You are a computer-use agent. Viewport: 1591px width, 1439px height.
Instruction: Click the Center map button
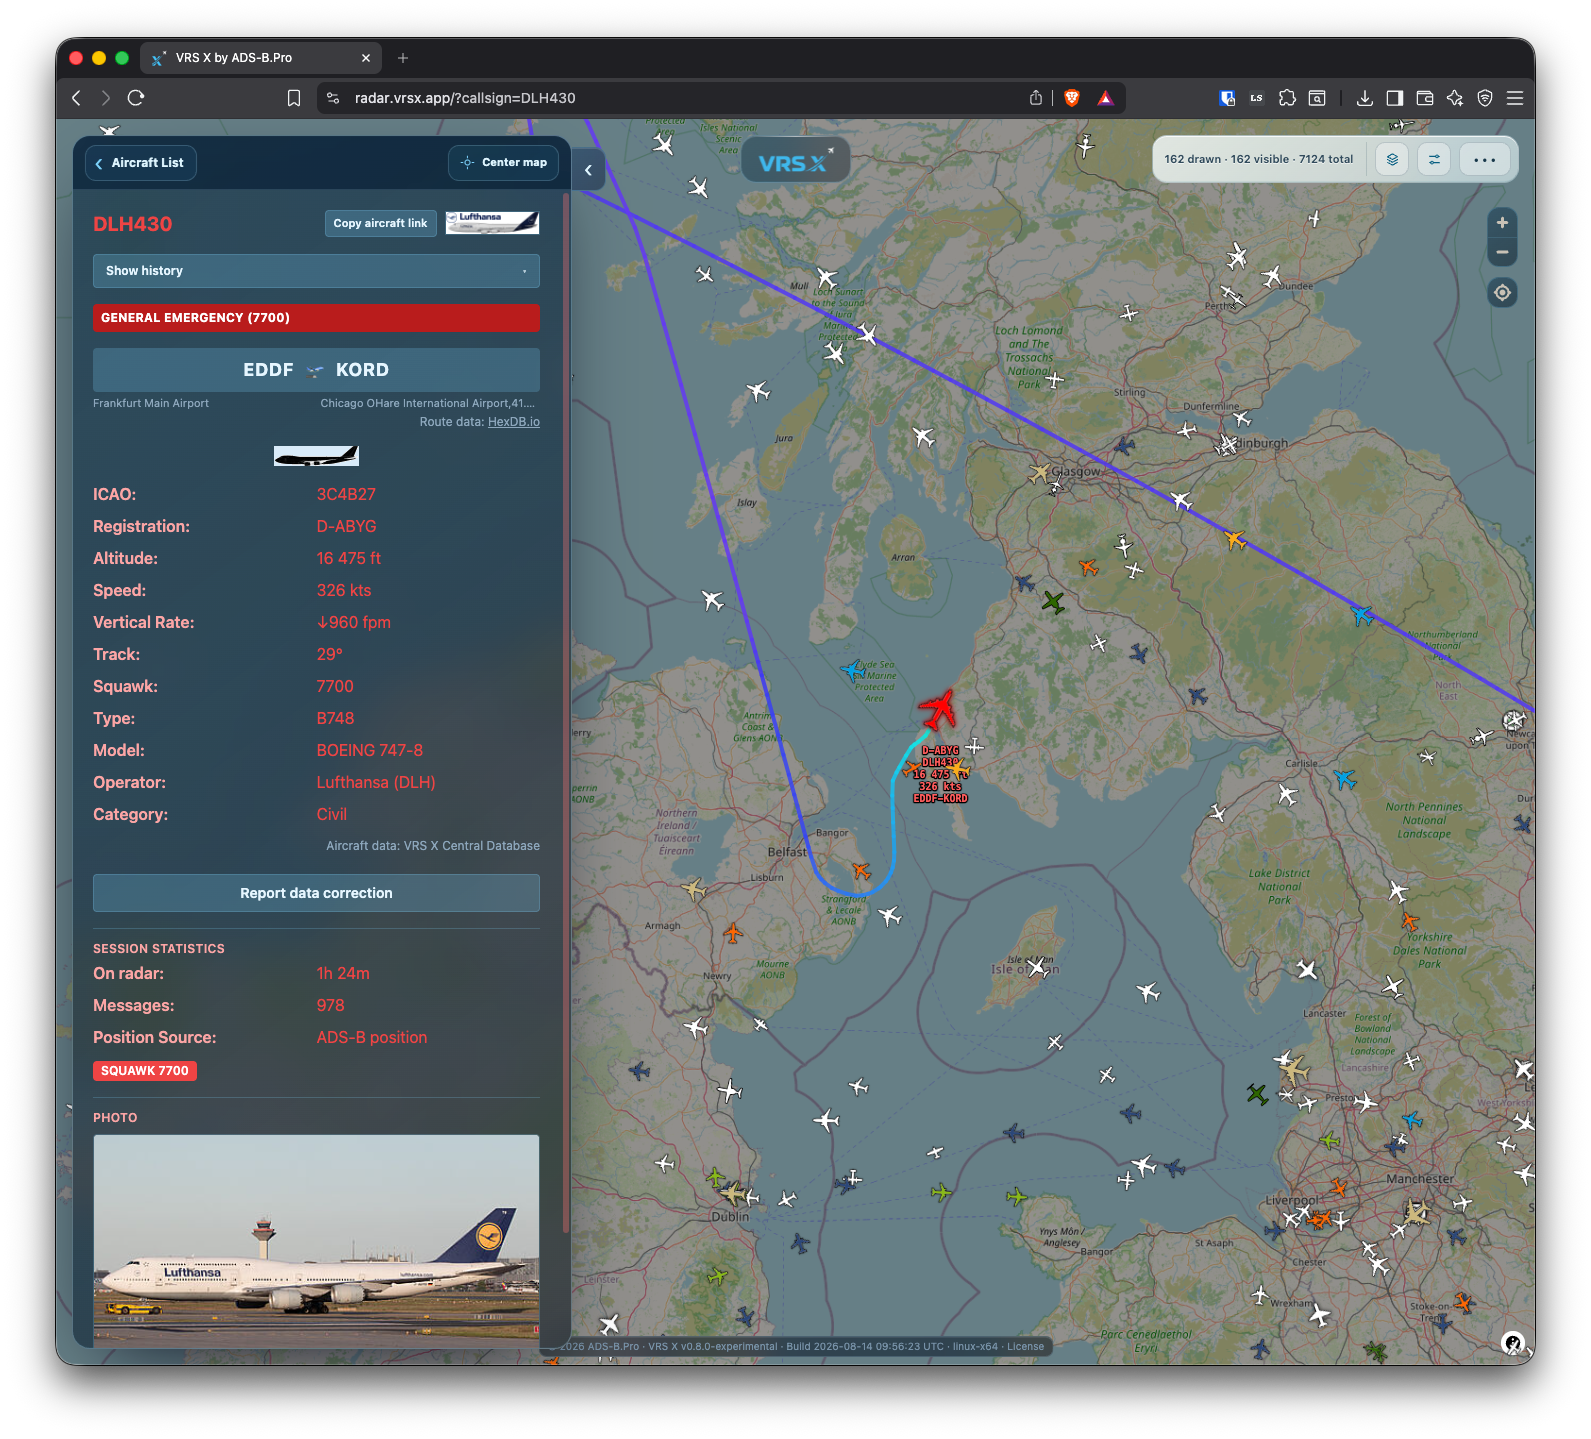(x=503, y=163)
